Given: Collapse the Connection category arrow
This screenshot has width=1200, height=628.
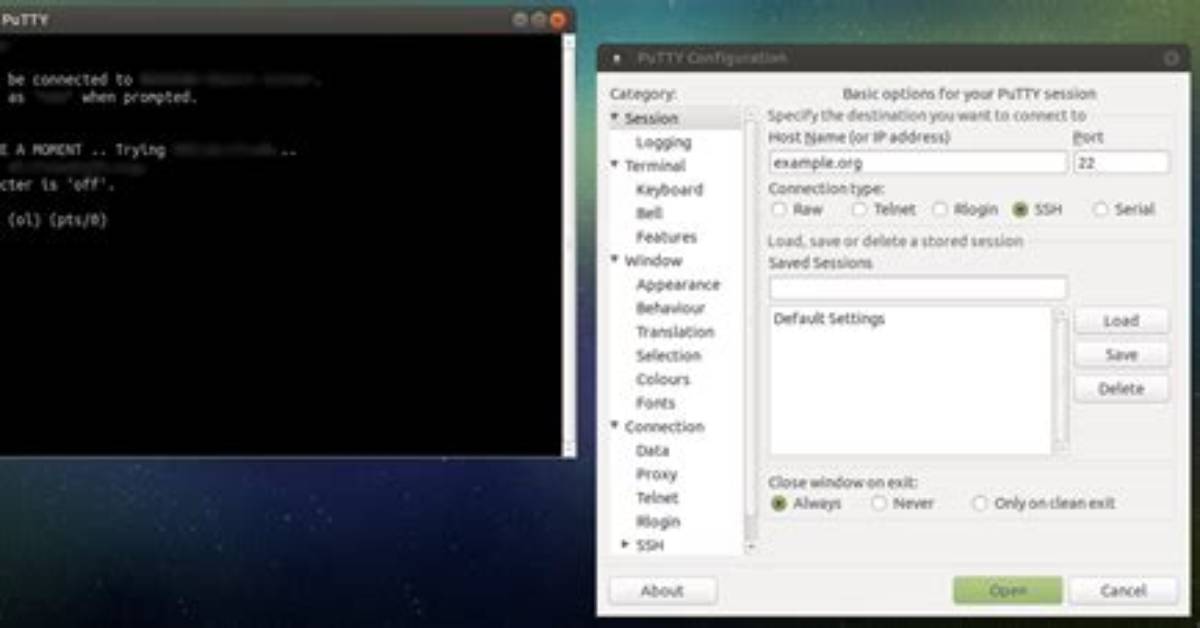Looking at the screenshot, I should pos(615,427).
